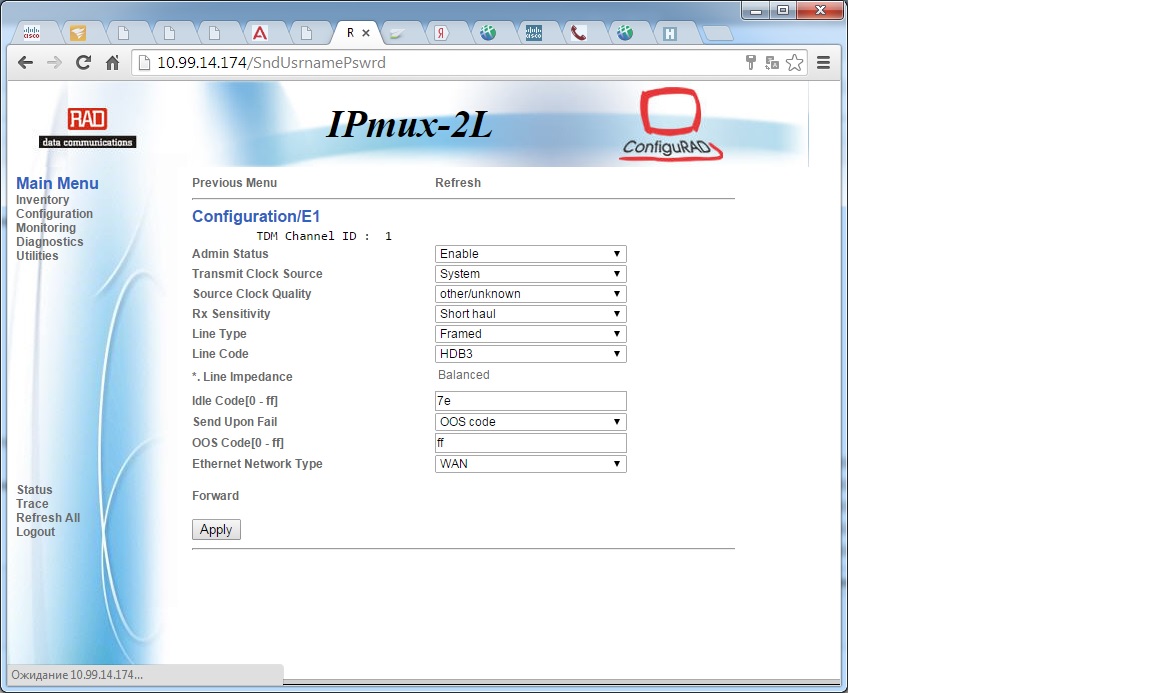
Task: Click Refresh All in the sidebar
Action: pos(48,517)
